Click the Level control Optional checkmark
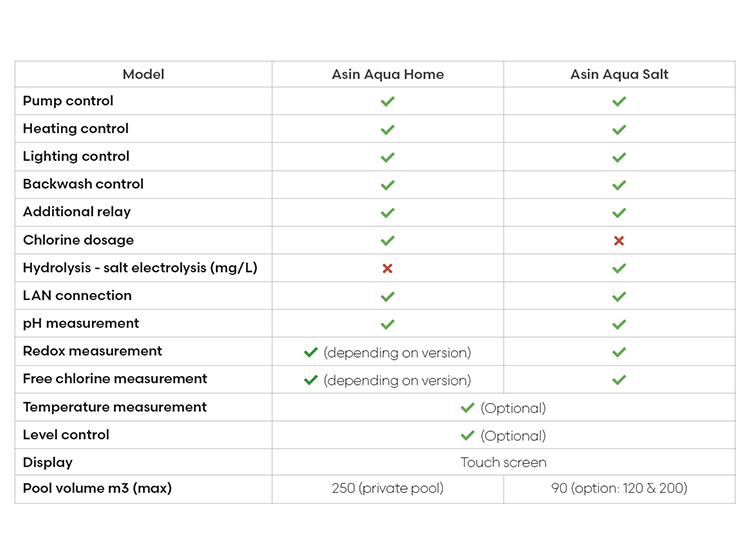This screenshot has height=560, width=751. 467,435
